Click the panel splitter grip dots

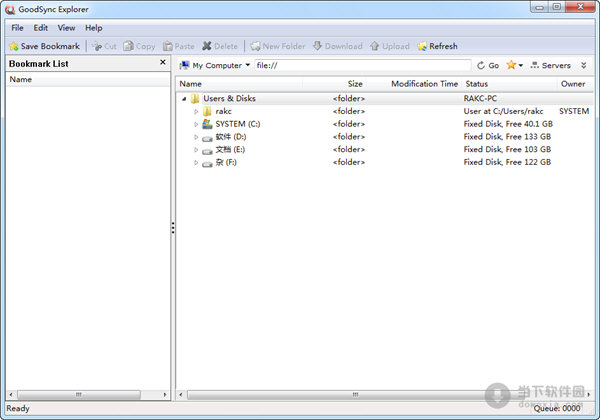(173, 228)
